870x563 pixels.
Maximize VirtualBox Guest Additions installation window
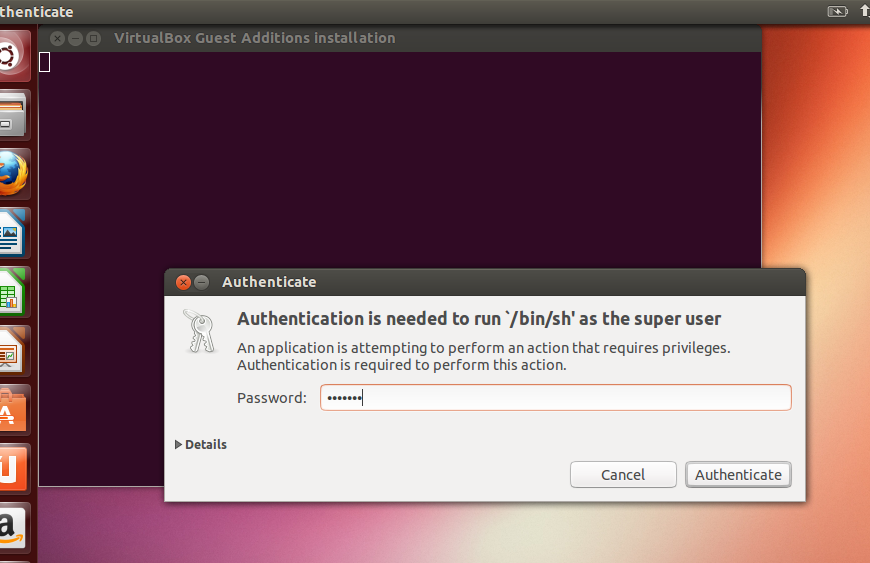(x=94, y=38)
